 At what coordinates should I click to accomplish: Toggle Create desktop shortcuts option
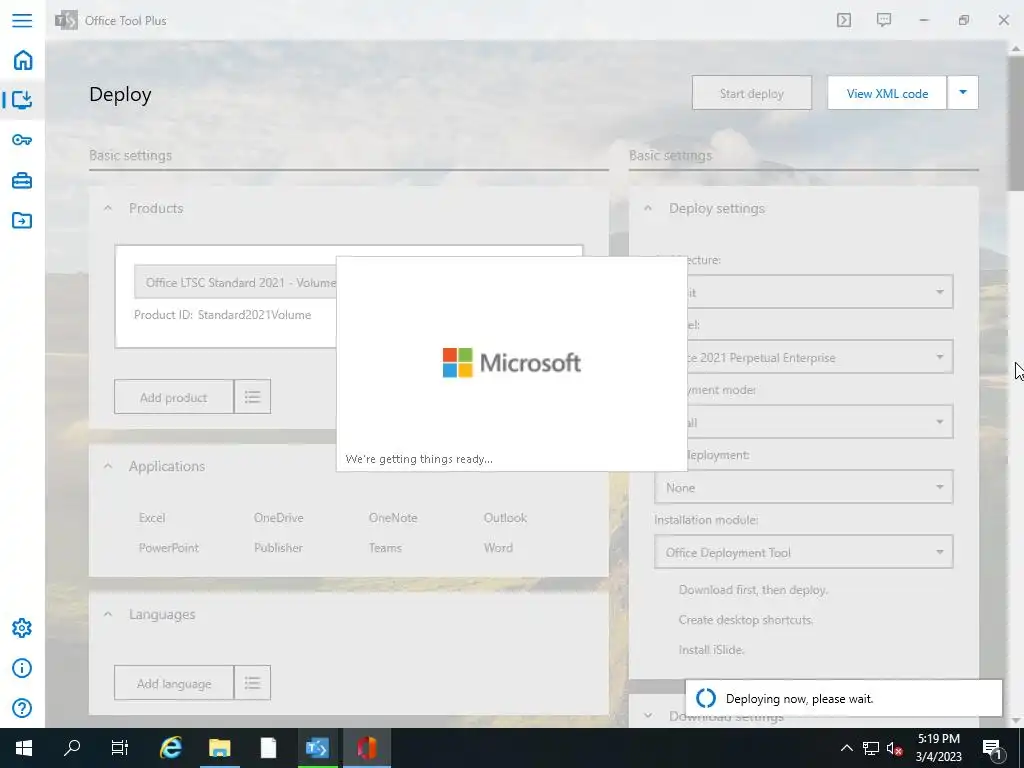coord(746,620)
